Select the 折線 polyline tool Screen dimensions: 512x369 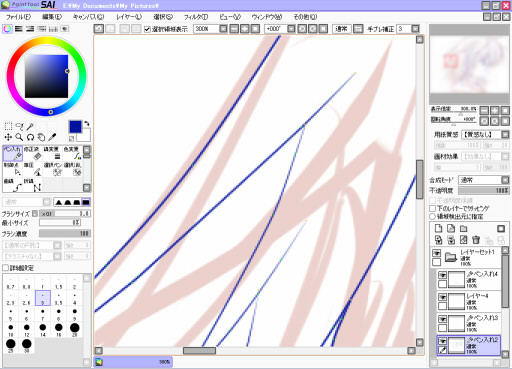[x=32, y=185]
